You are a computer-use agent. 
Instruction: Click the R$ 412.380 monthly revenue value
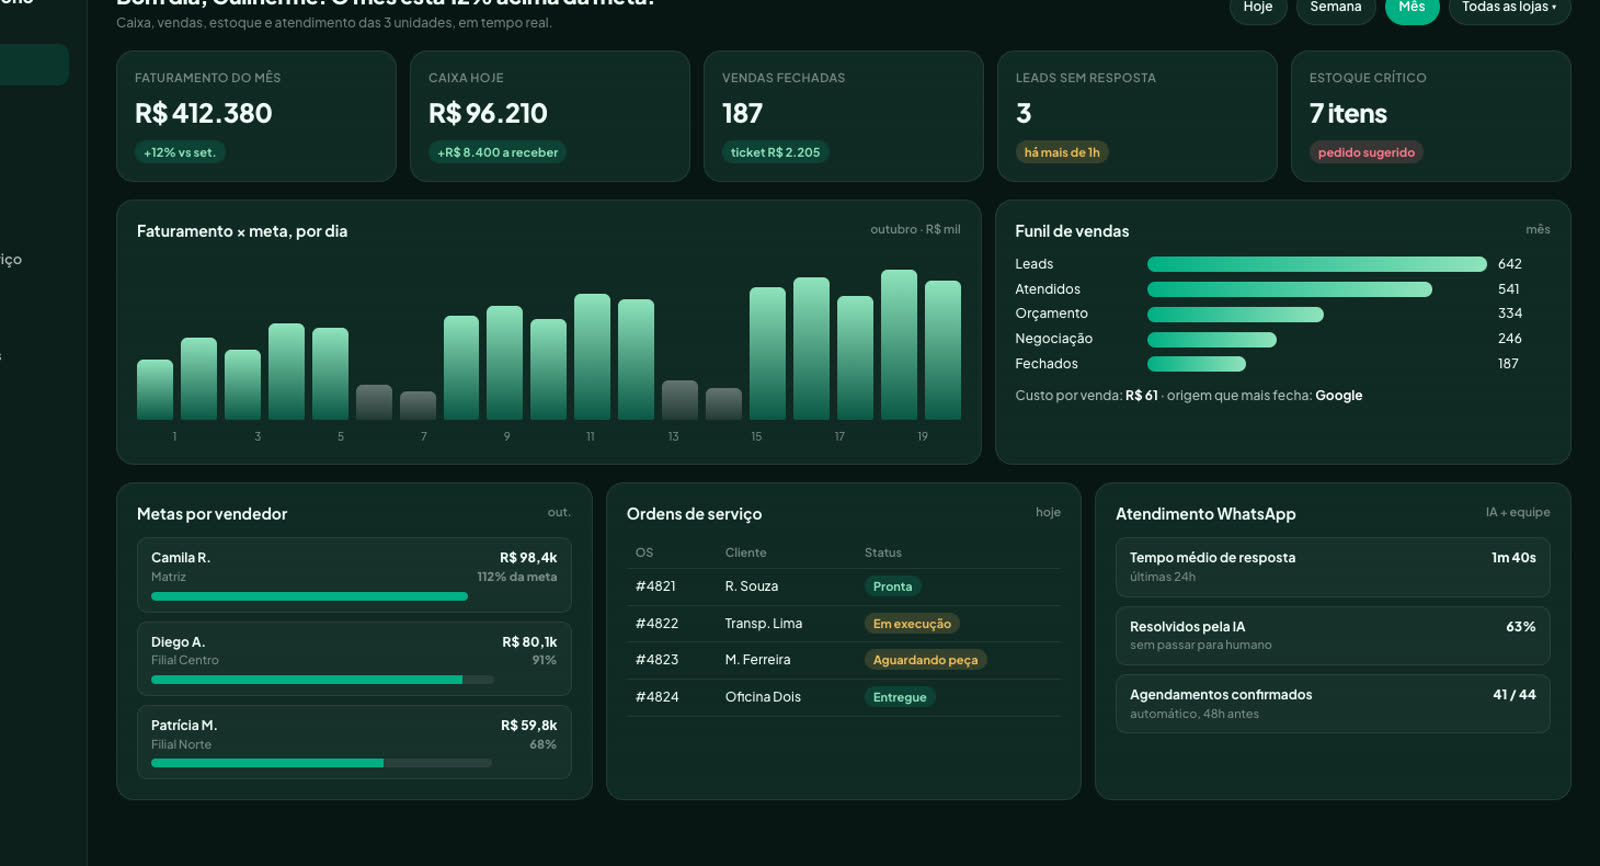204,113
